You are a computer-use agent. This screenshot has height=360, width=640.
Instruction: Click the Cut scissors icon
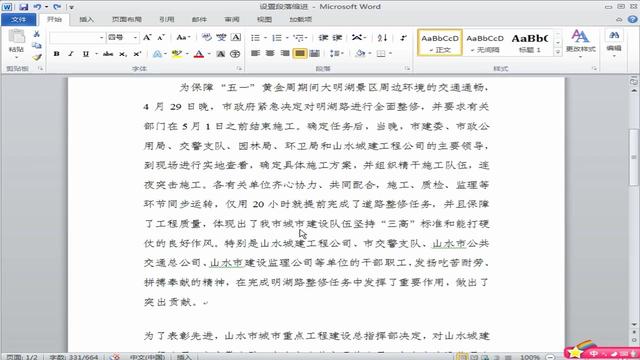37,34
